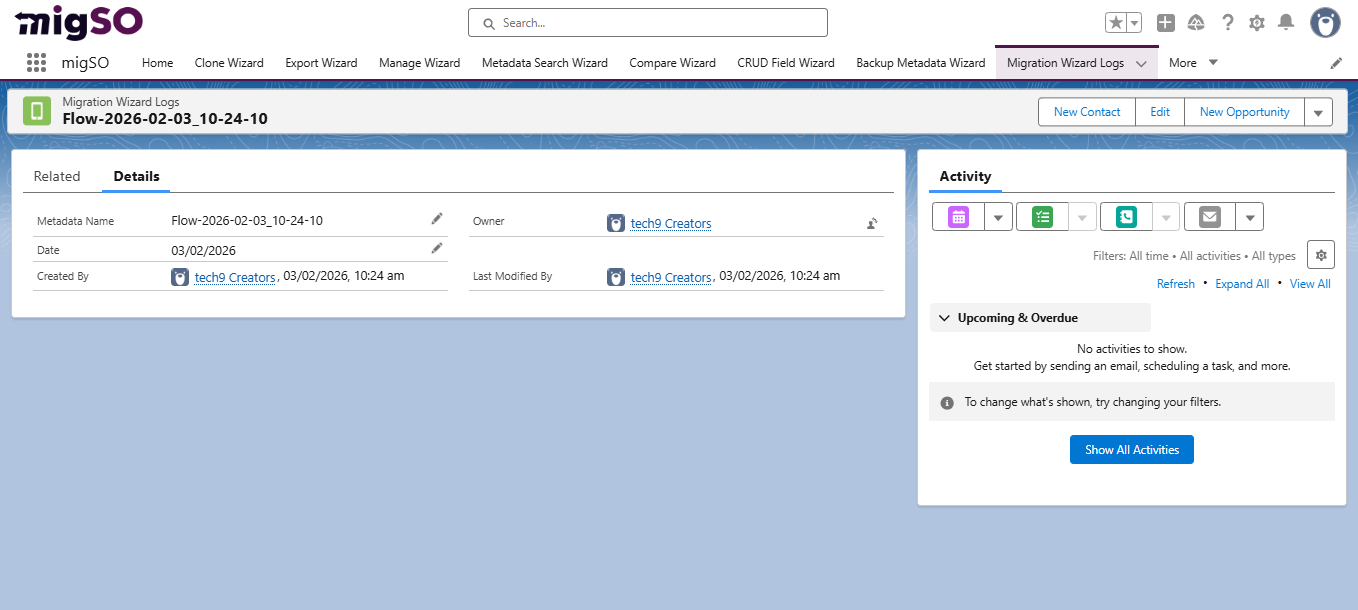1358x610 pixels.
Task: Open the dropdown next to New Event
Action: coord(999,217)
